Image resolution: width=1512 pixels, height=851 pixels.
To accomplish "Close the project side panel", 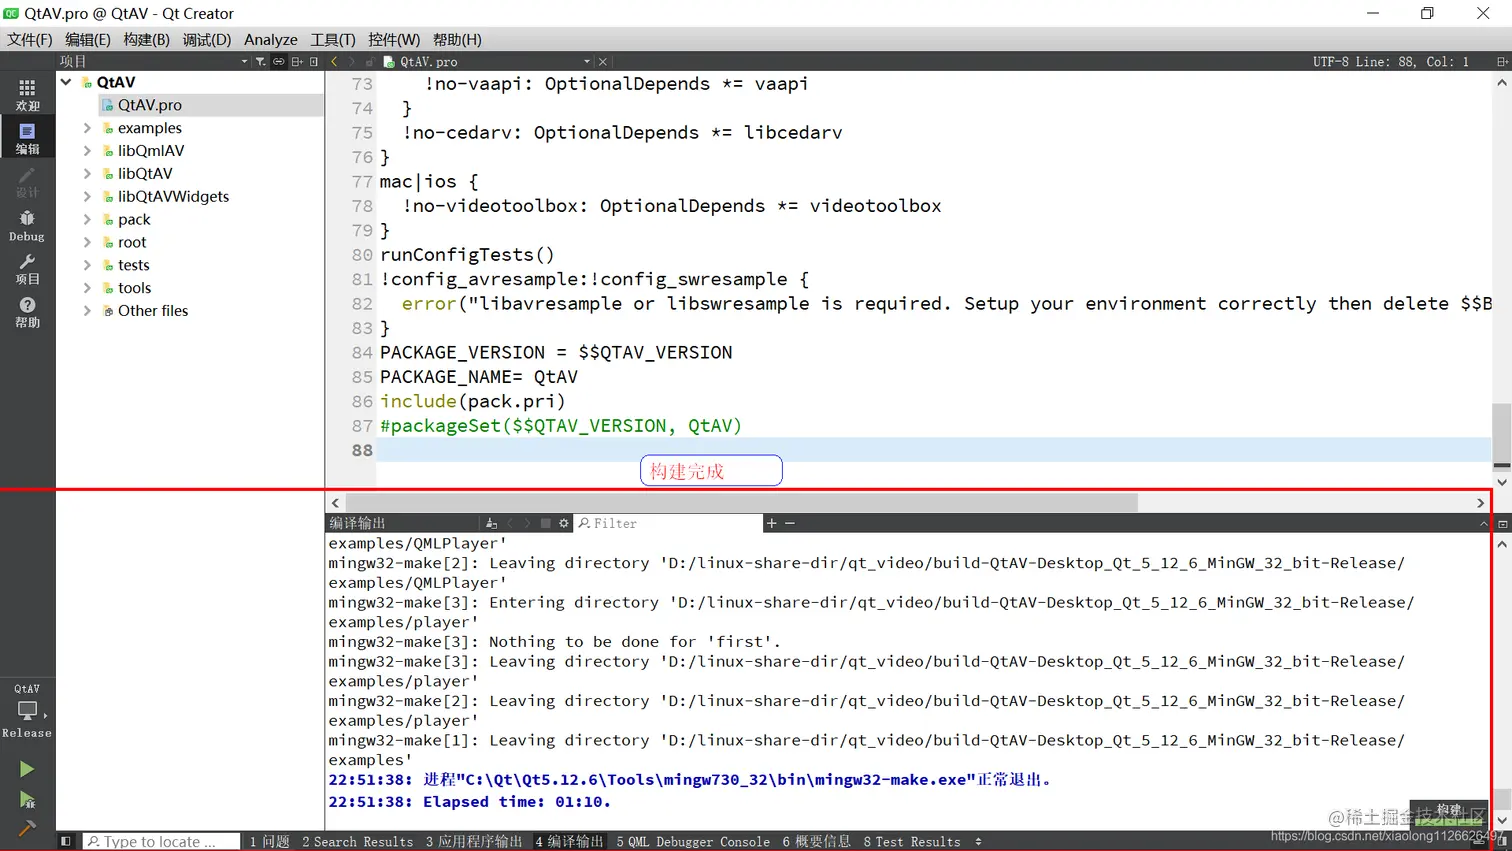I will 314,62.
